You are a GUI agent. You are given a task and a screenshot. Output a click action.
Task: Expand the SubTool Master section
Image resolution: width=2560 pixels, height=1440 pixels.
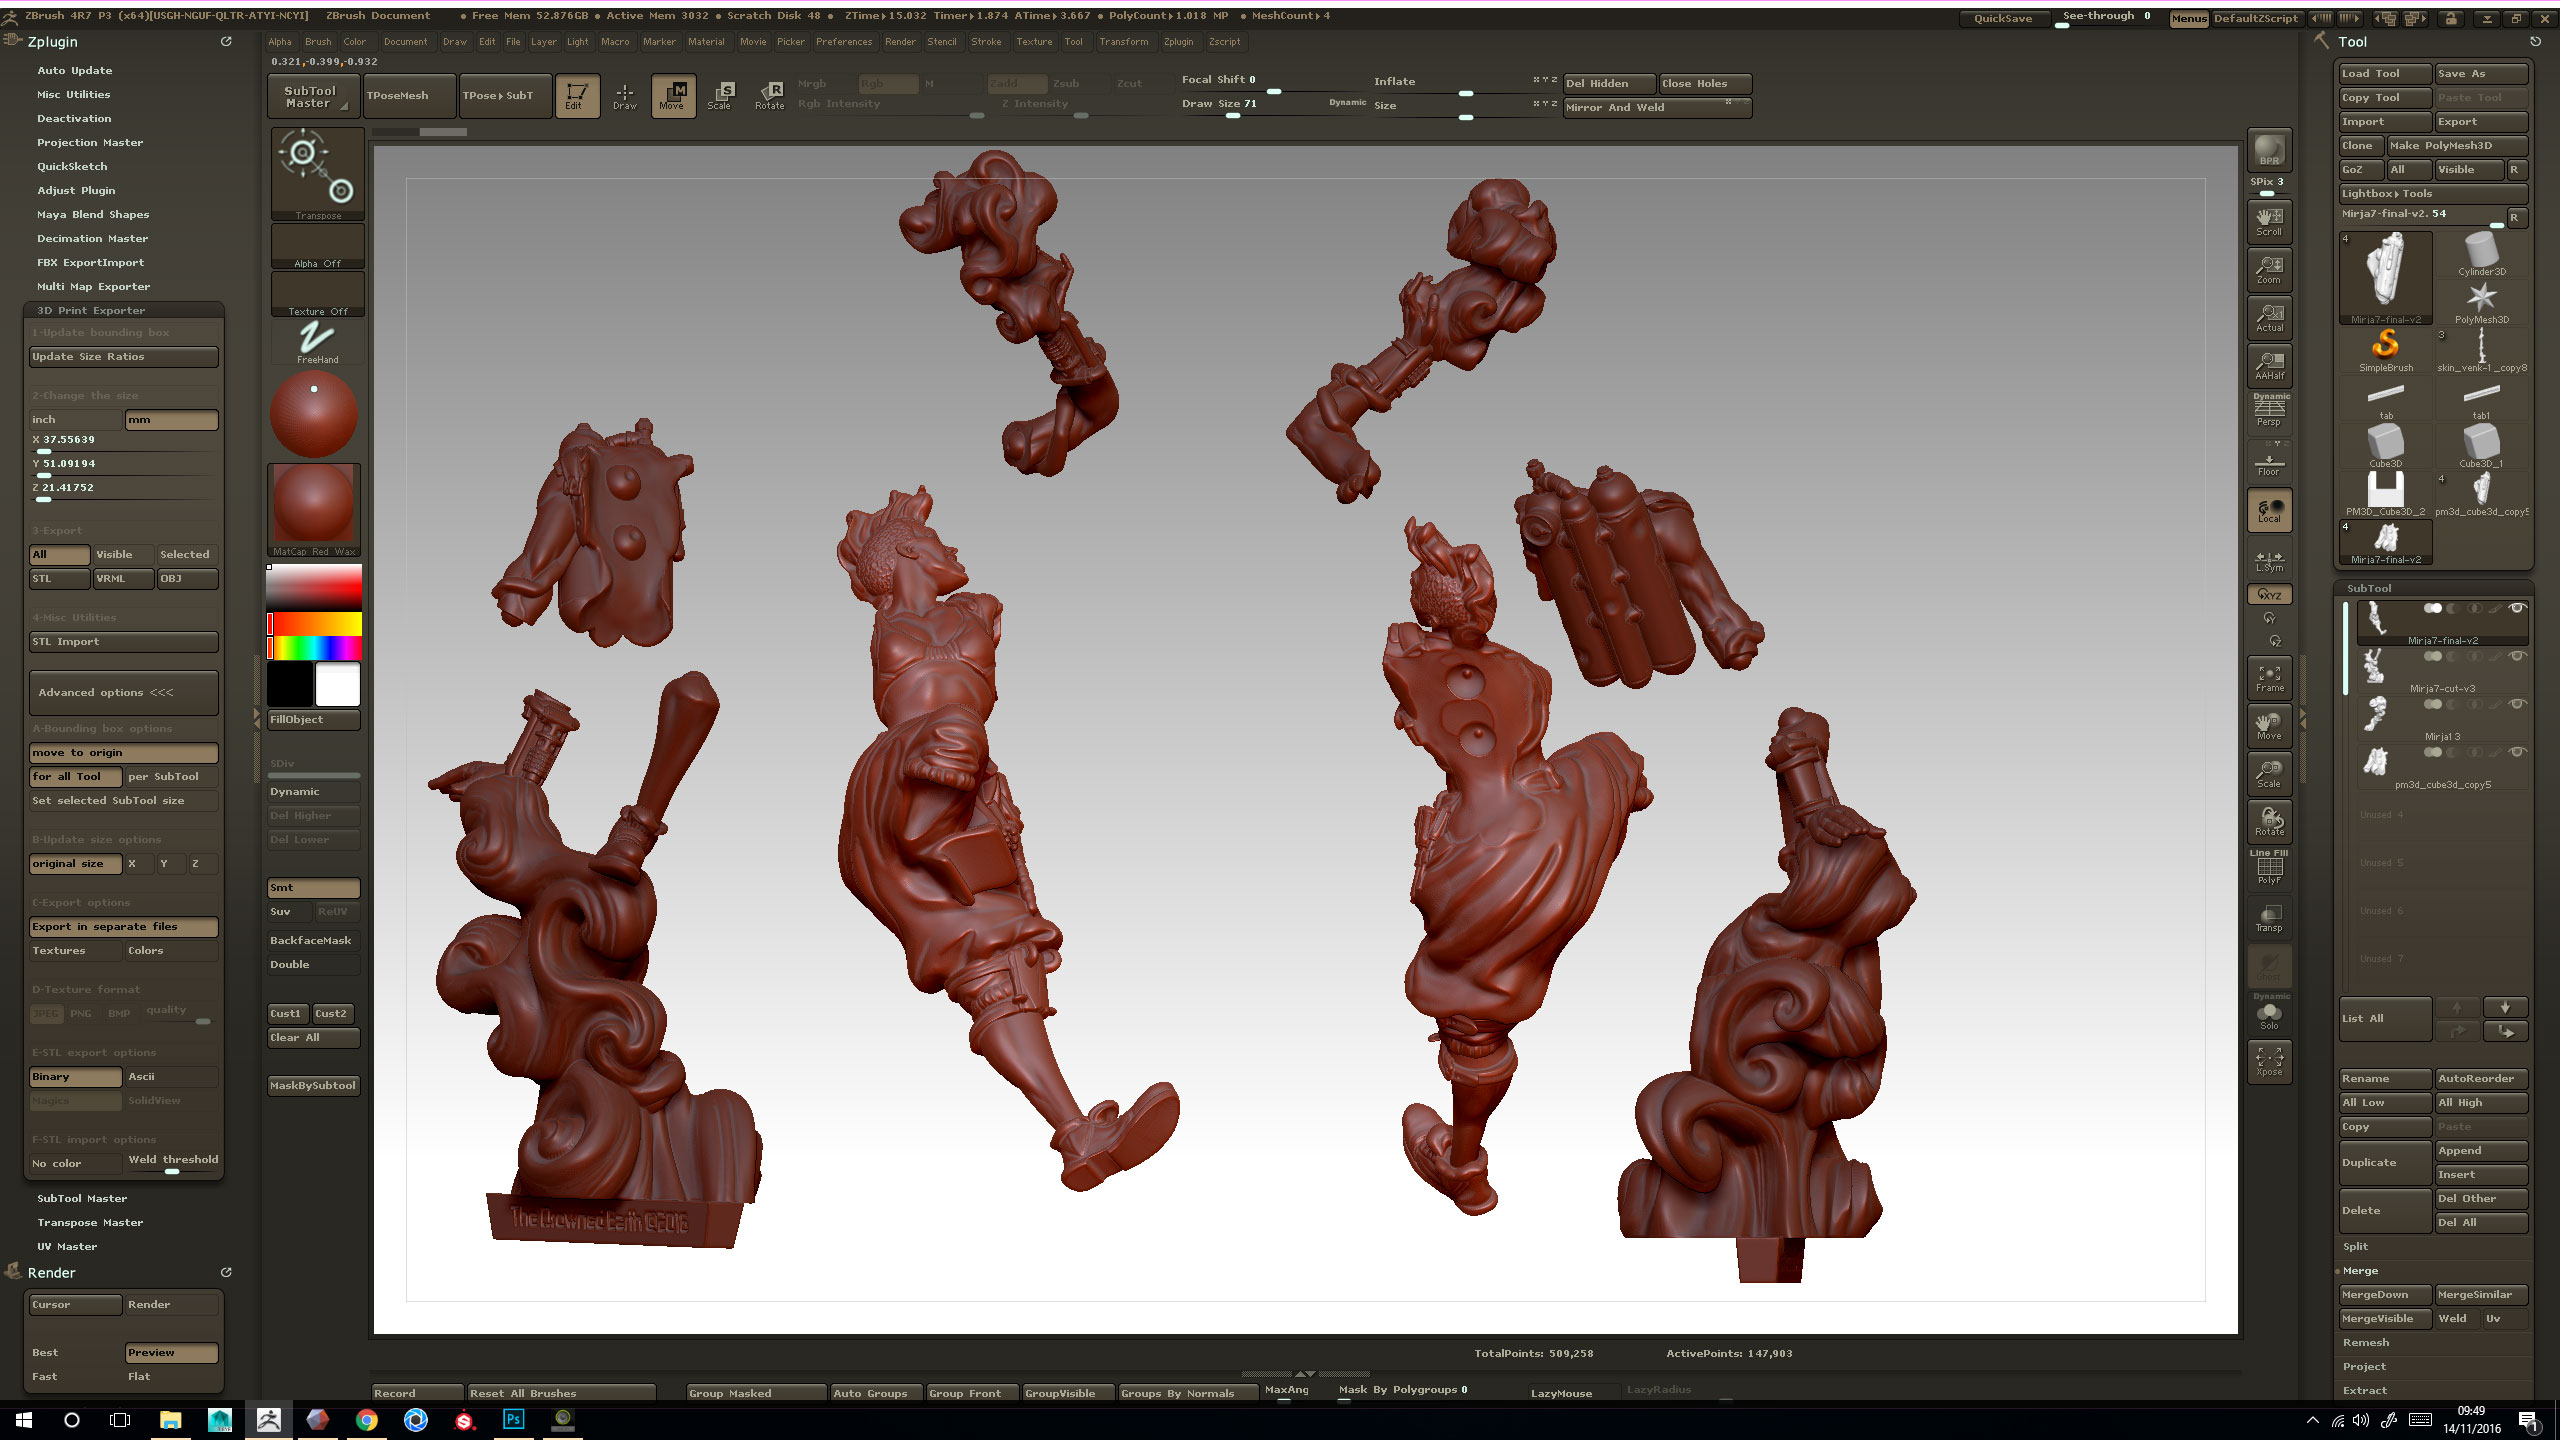pyautogui.click(x=82, y=1198)
